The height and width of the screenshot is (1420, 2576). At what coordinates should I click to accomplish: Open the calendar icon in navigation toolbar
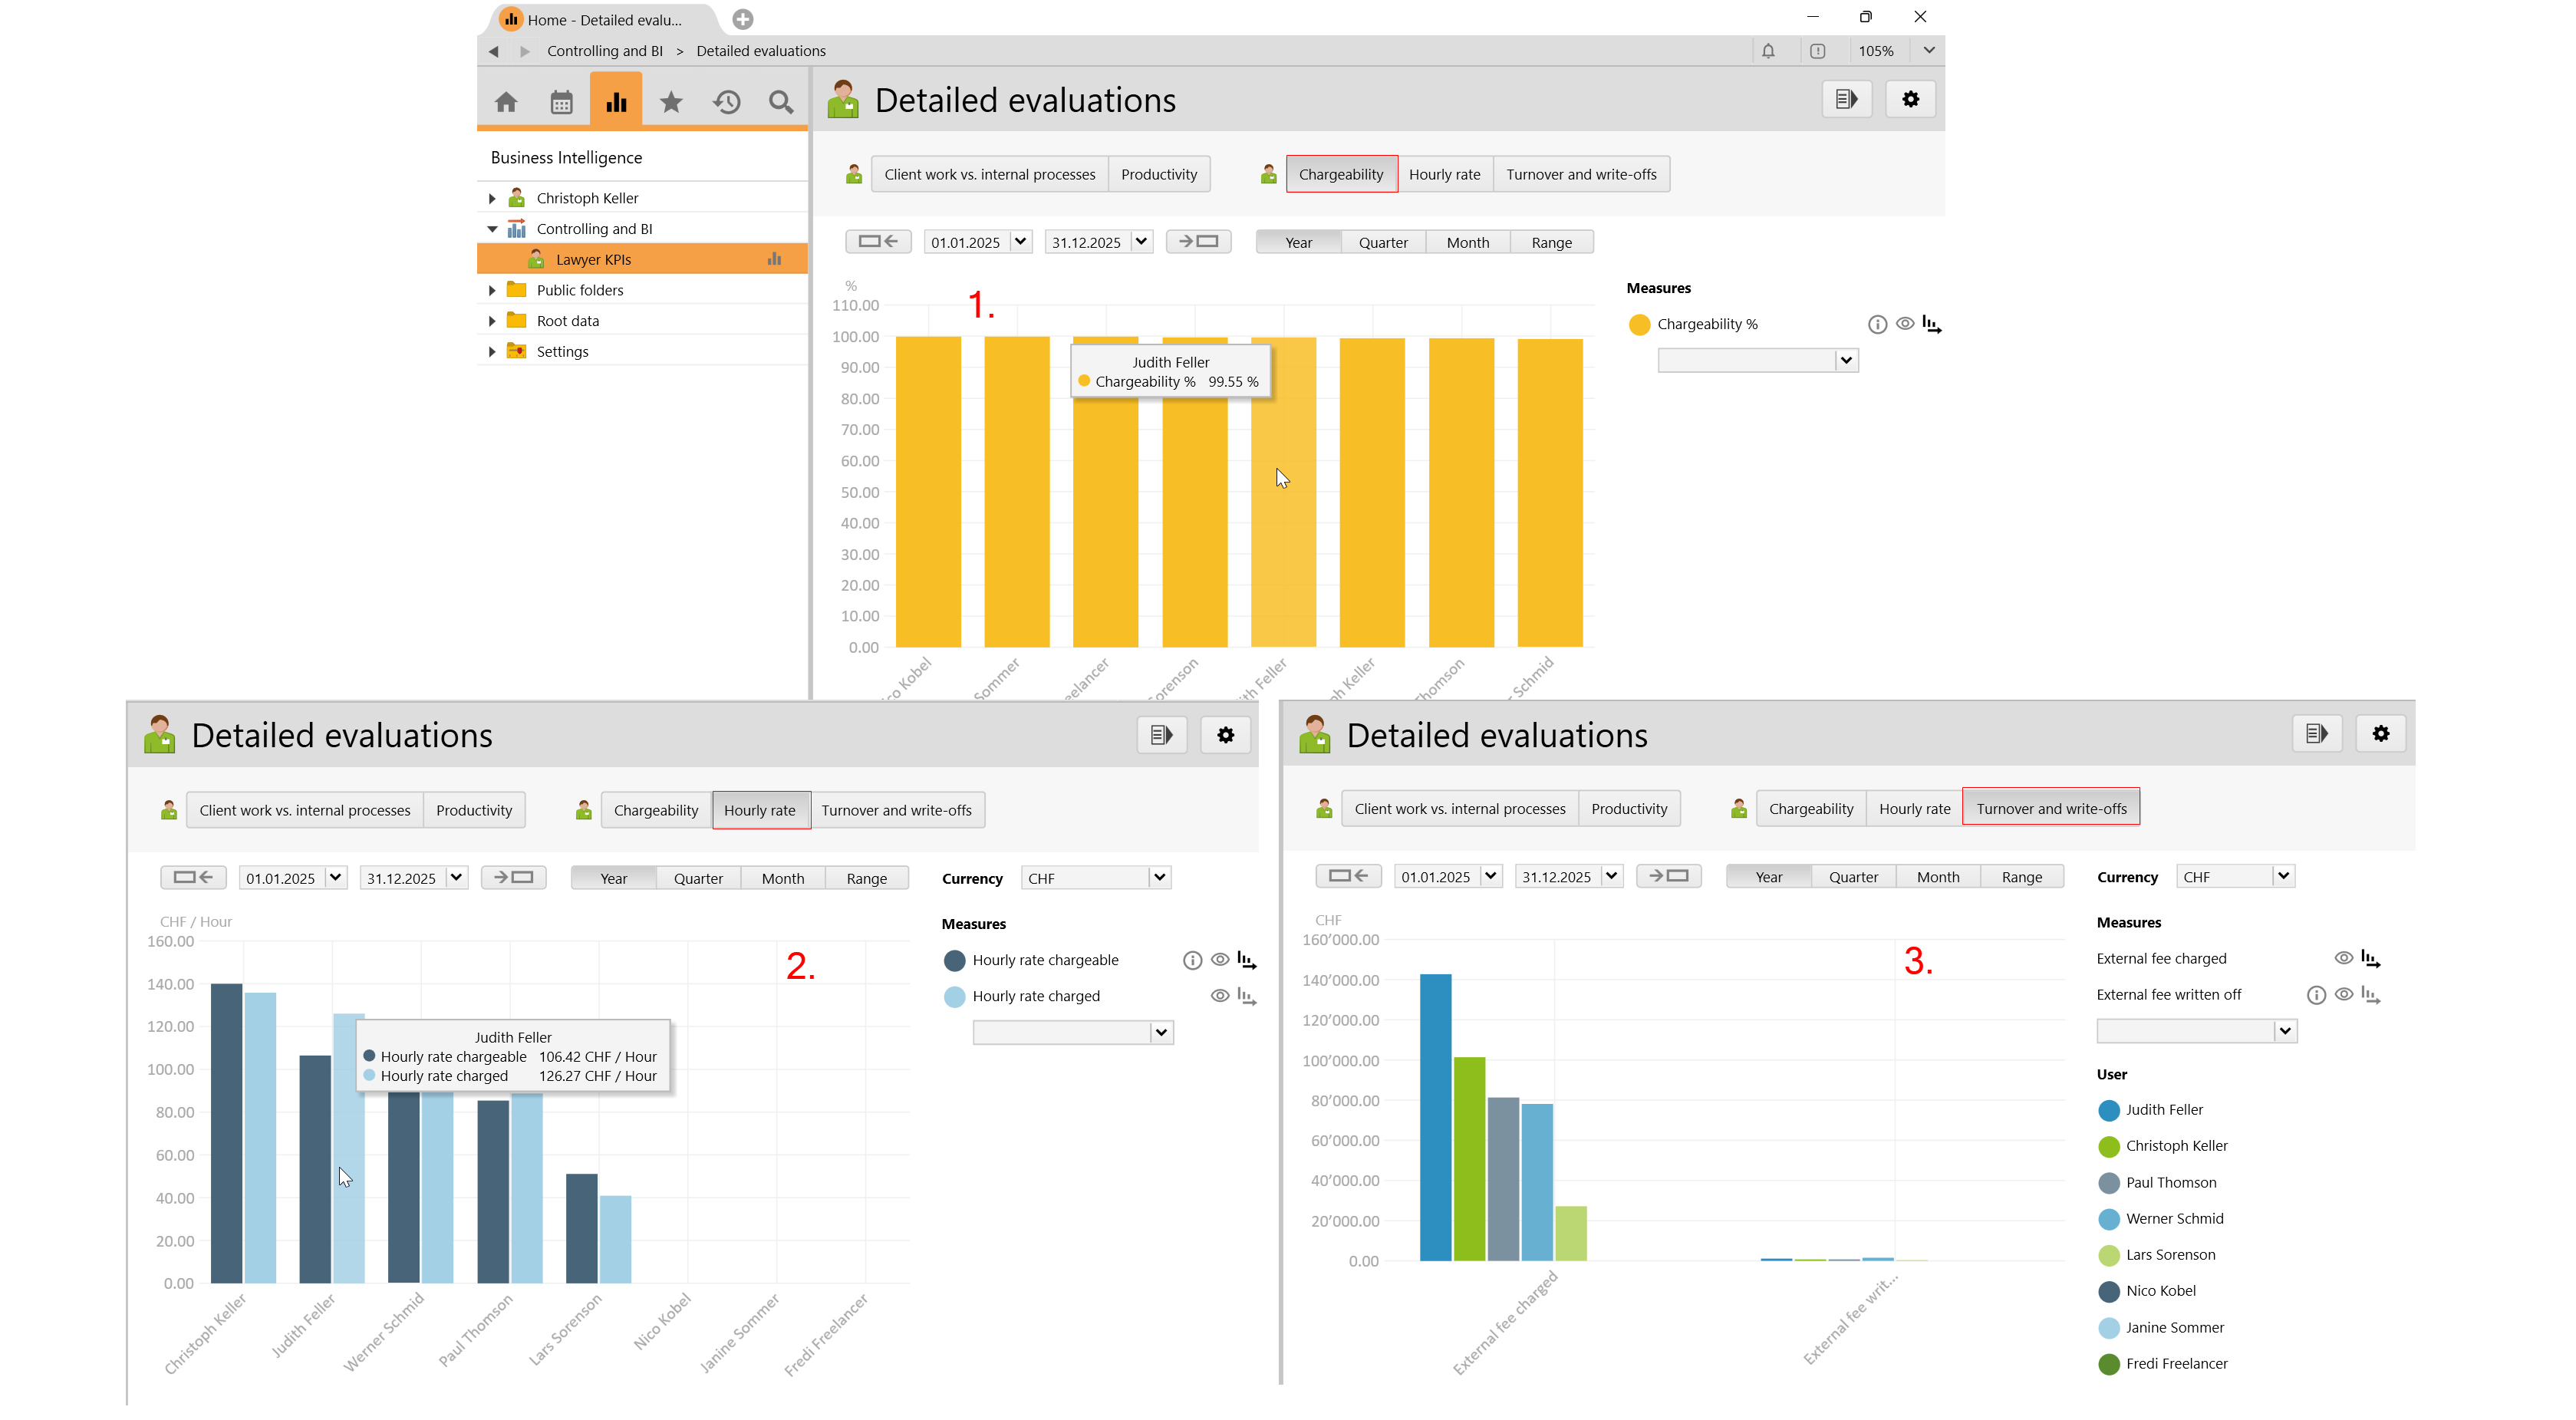[561, 102]
